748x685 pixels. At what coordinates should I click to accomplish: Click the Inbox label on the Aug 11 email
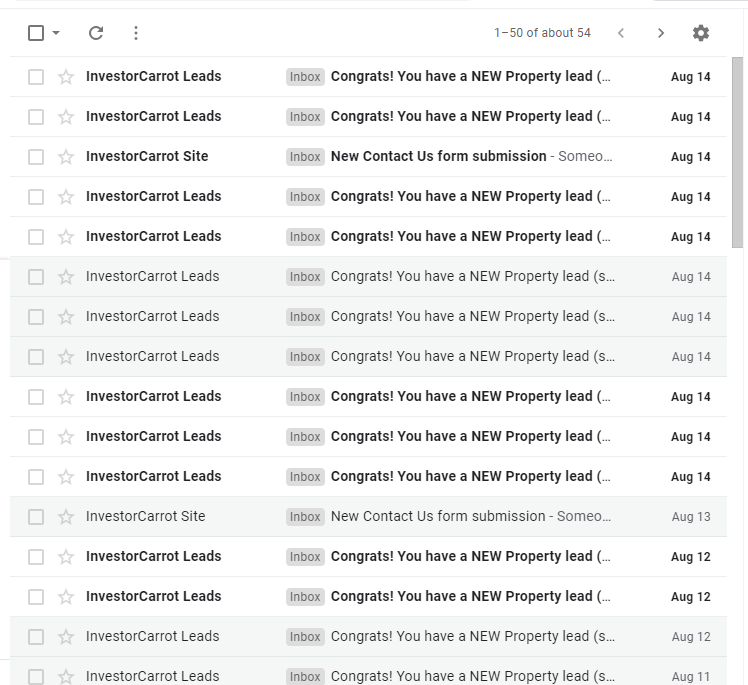(305, 676)
